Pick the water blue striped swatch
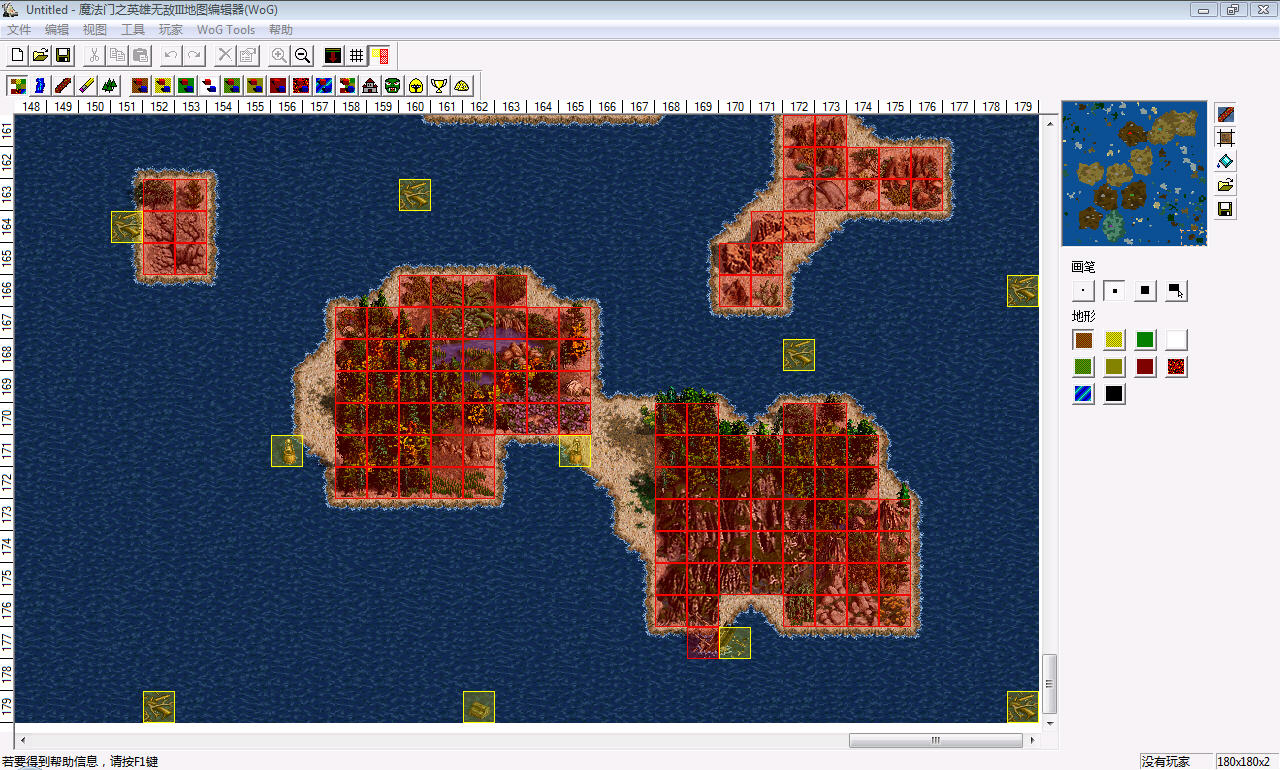This screenshot has height=770, width=1280. tap(1083, 394)
